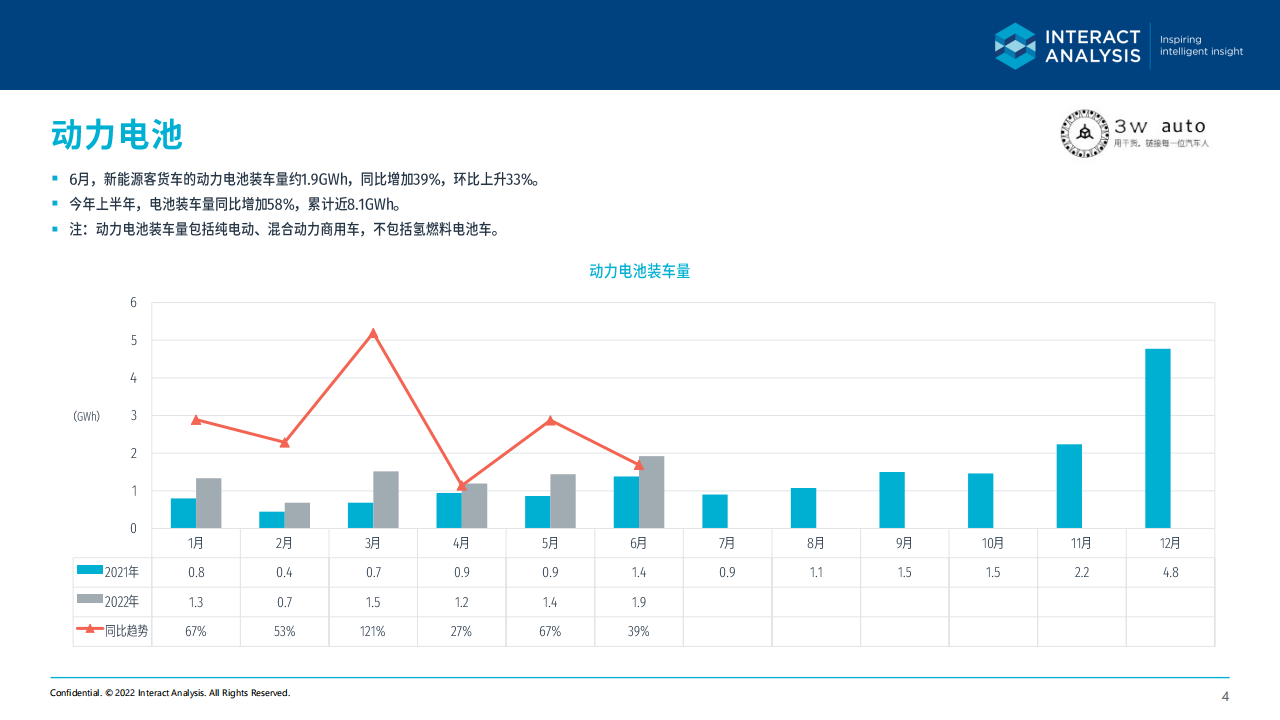
Task: Click the 27% value under 4月
Action: pos(462,631)
